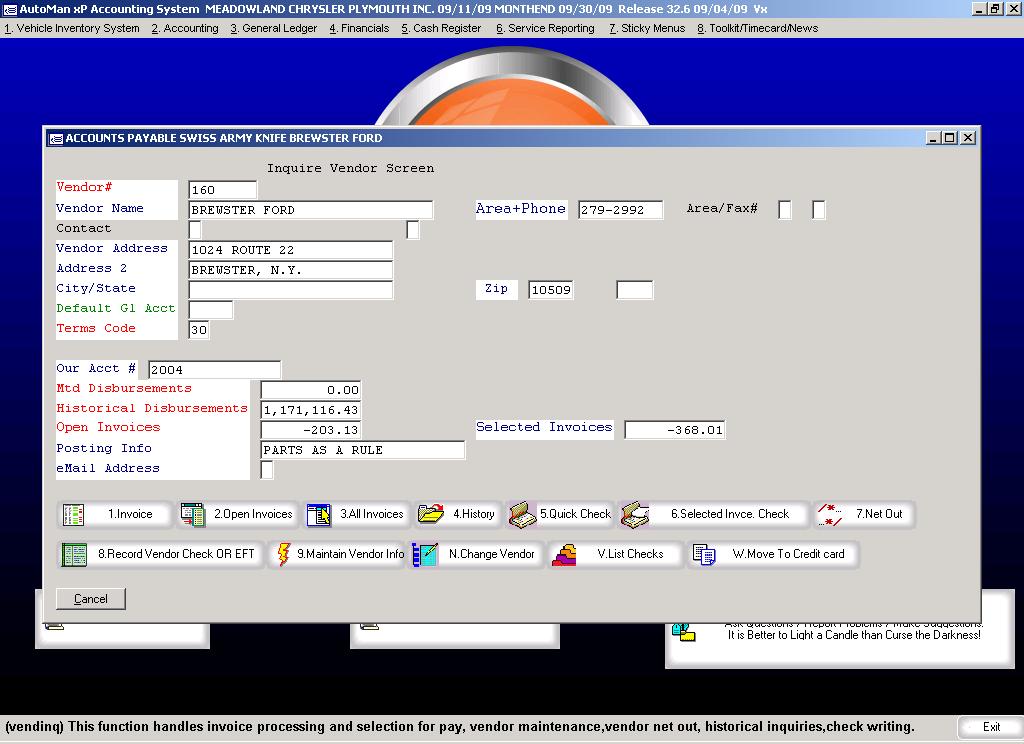This screenshot has width=1024, height=744.
Task: Open the Accounting menu
Action: click(185, 28)
